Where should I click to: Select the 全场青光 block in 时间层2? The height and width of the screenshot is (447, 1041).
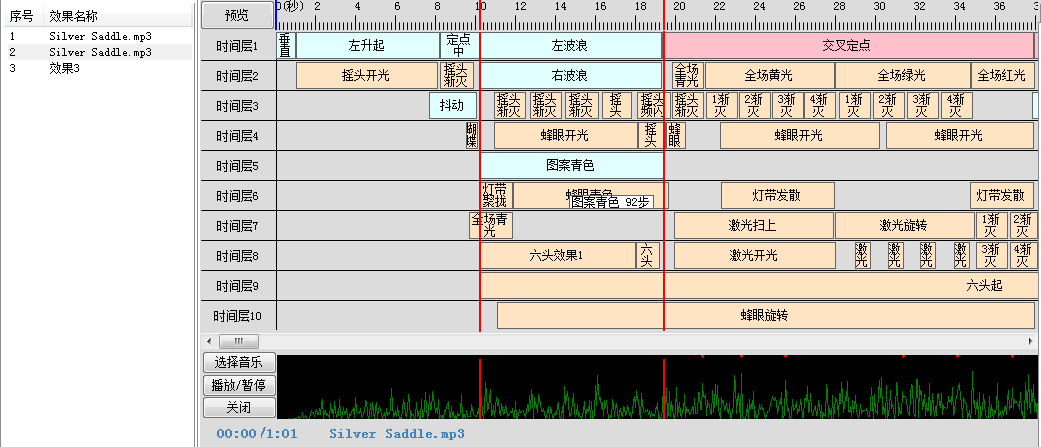(687, 76)
